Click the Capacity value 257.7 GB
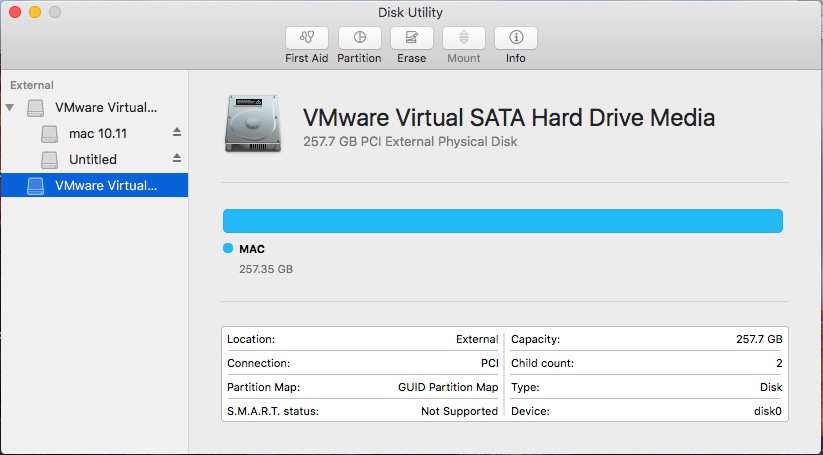This screenshot has width=823, height=455. pos(759,340)
